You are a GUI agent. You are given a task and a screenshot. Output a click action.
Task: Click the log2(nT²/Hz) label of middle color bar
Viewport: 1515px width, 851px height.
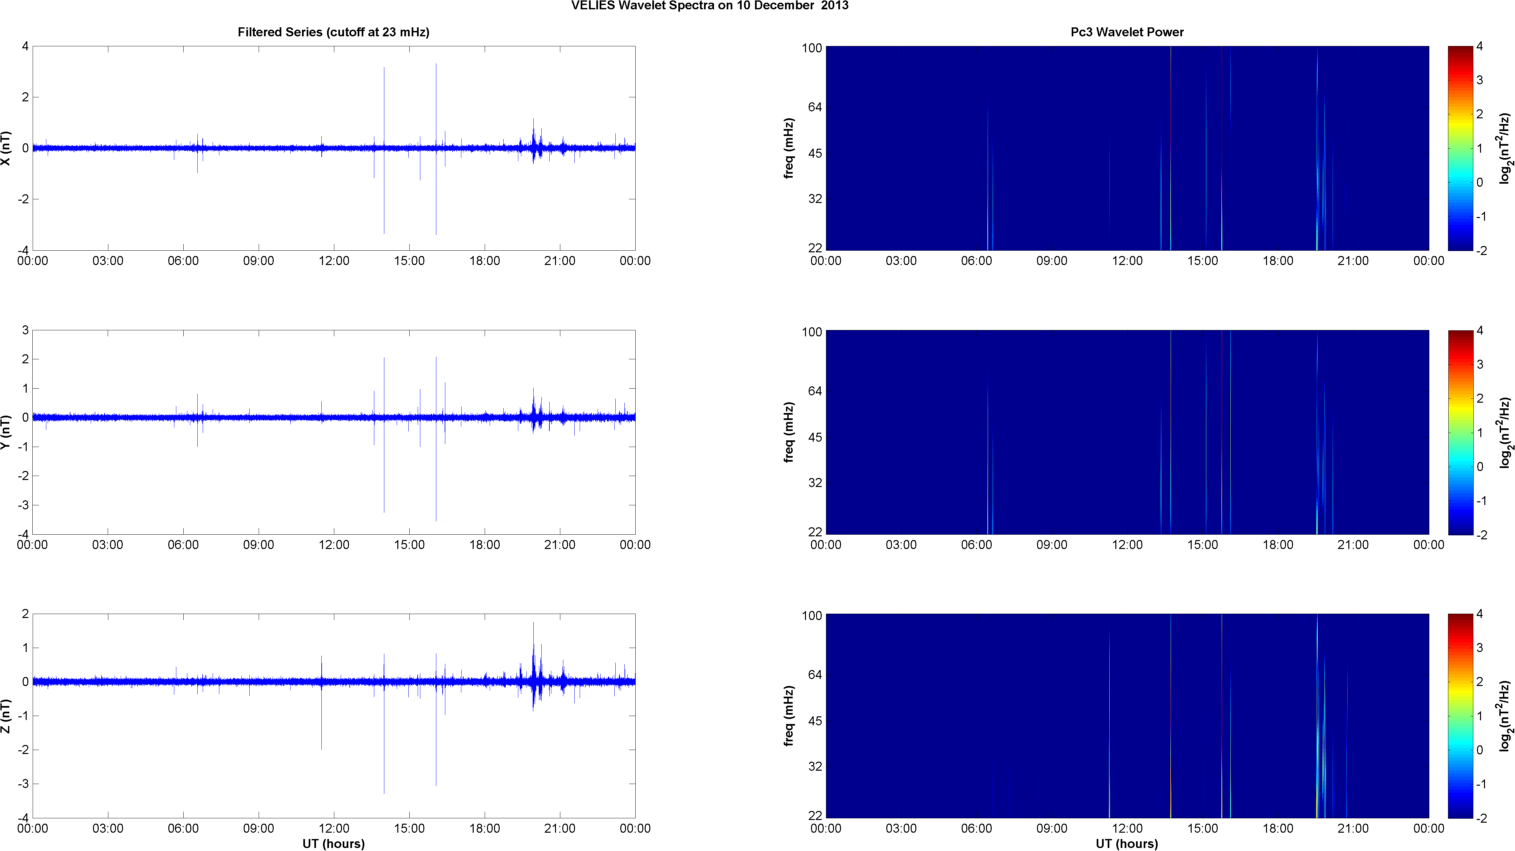coord(1505,432)
